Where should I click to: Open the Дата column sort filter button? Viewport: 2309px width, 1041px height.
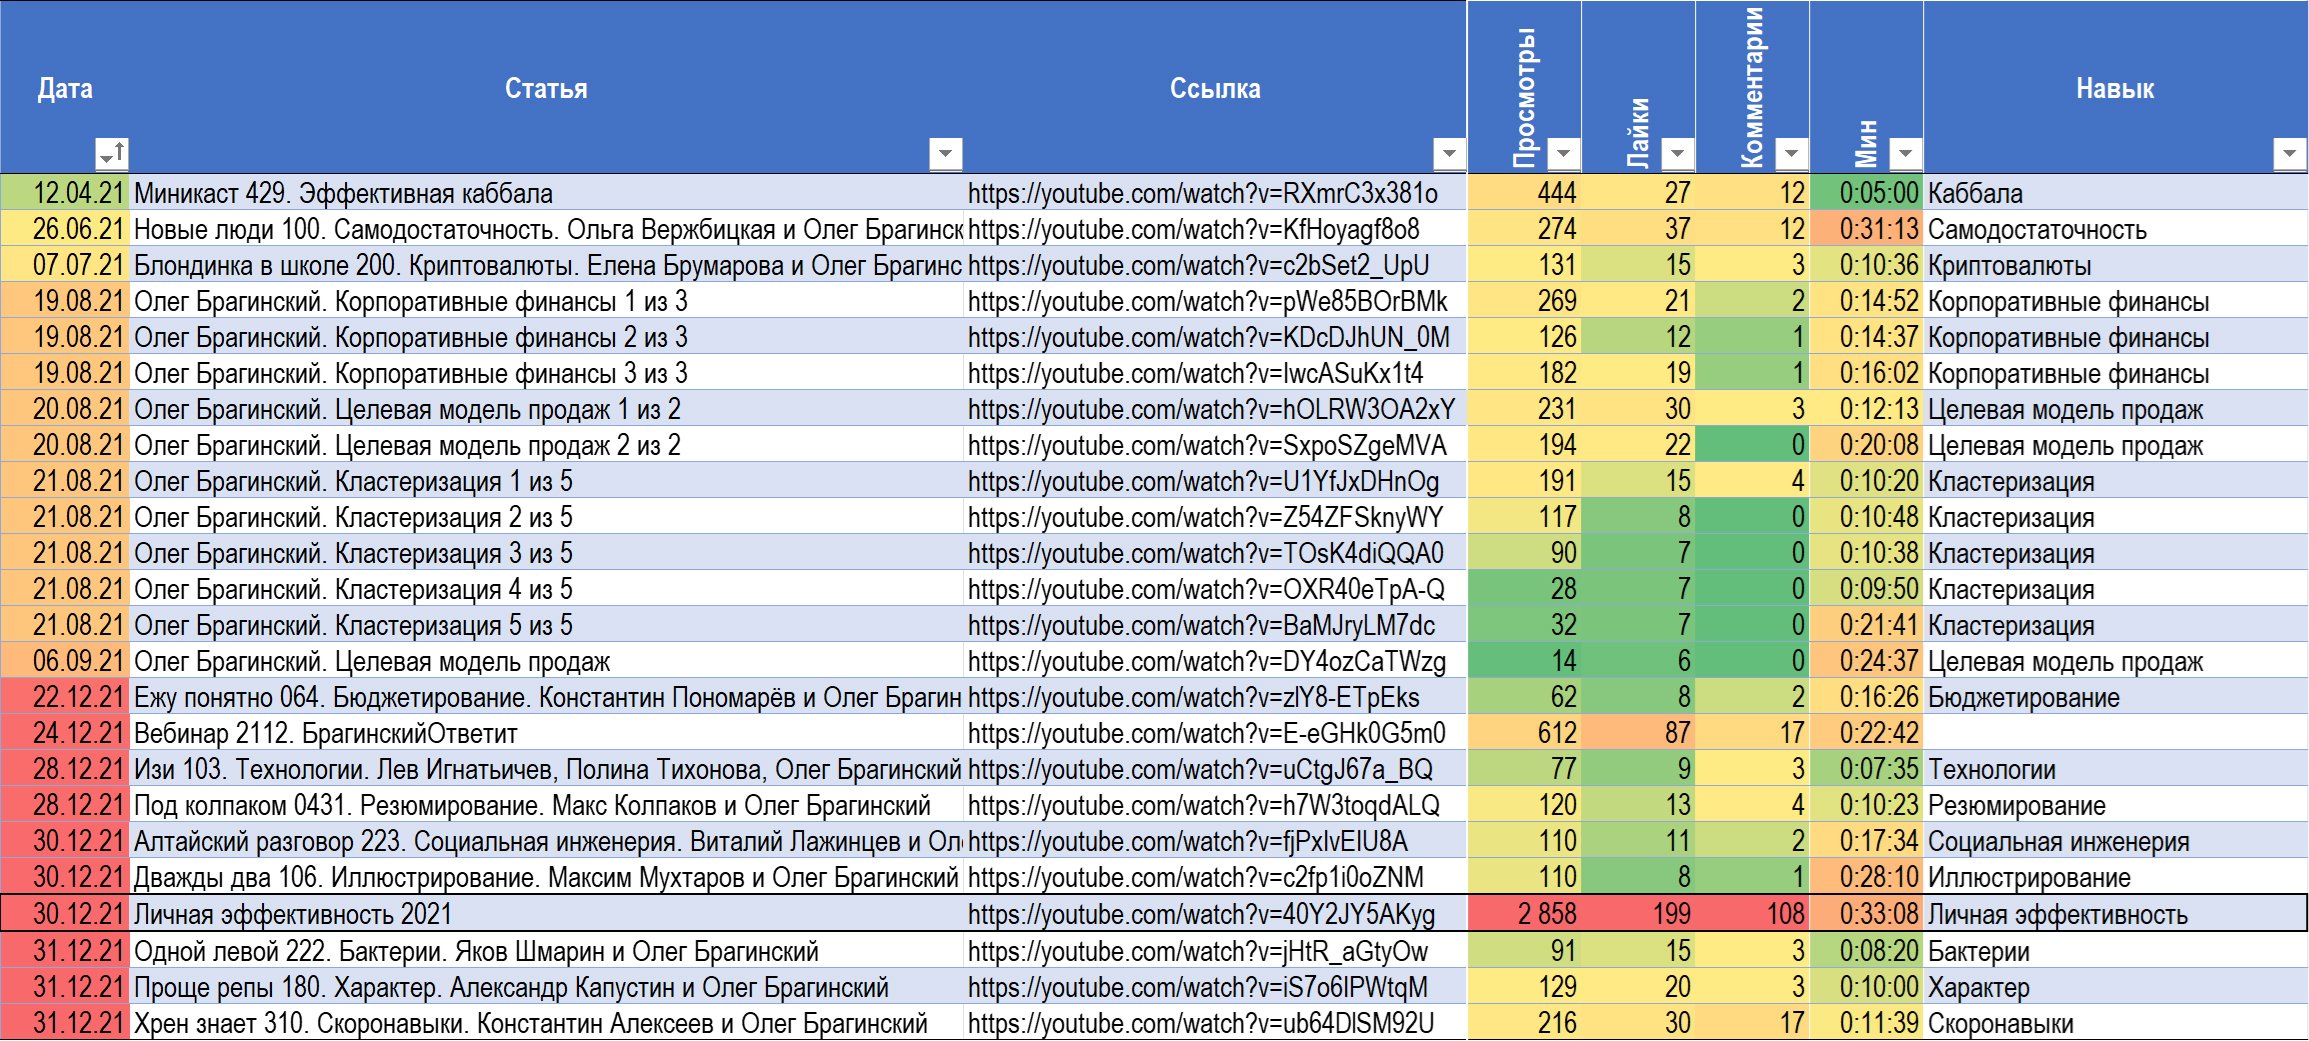coord(112,154)
